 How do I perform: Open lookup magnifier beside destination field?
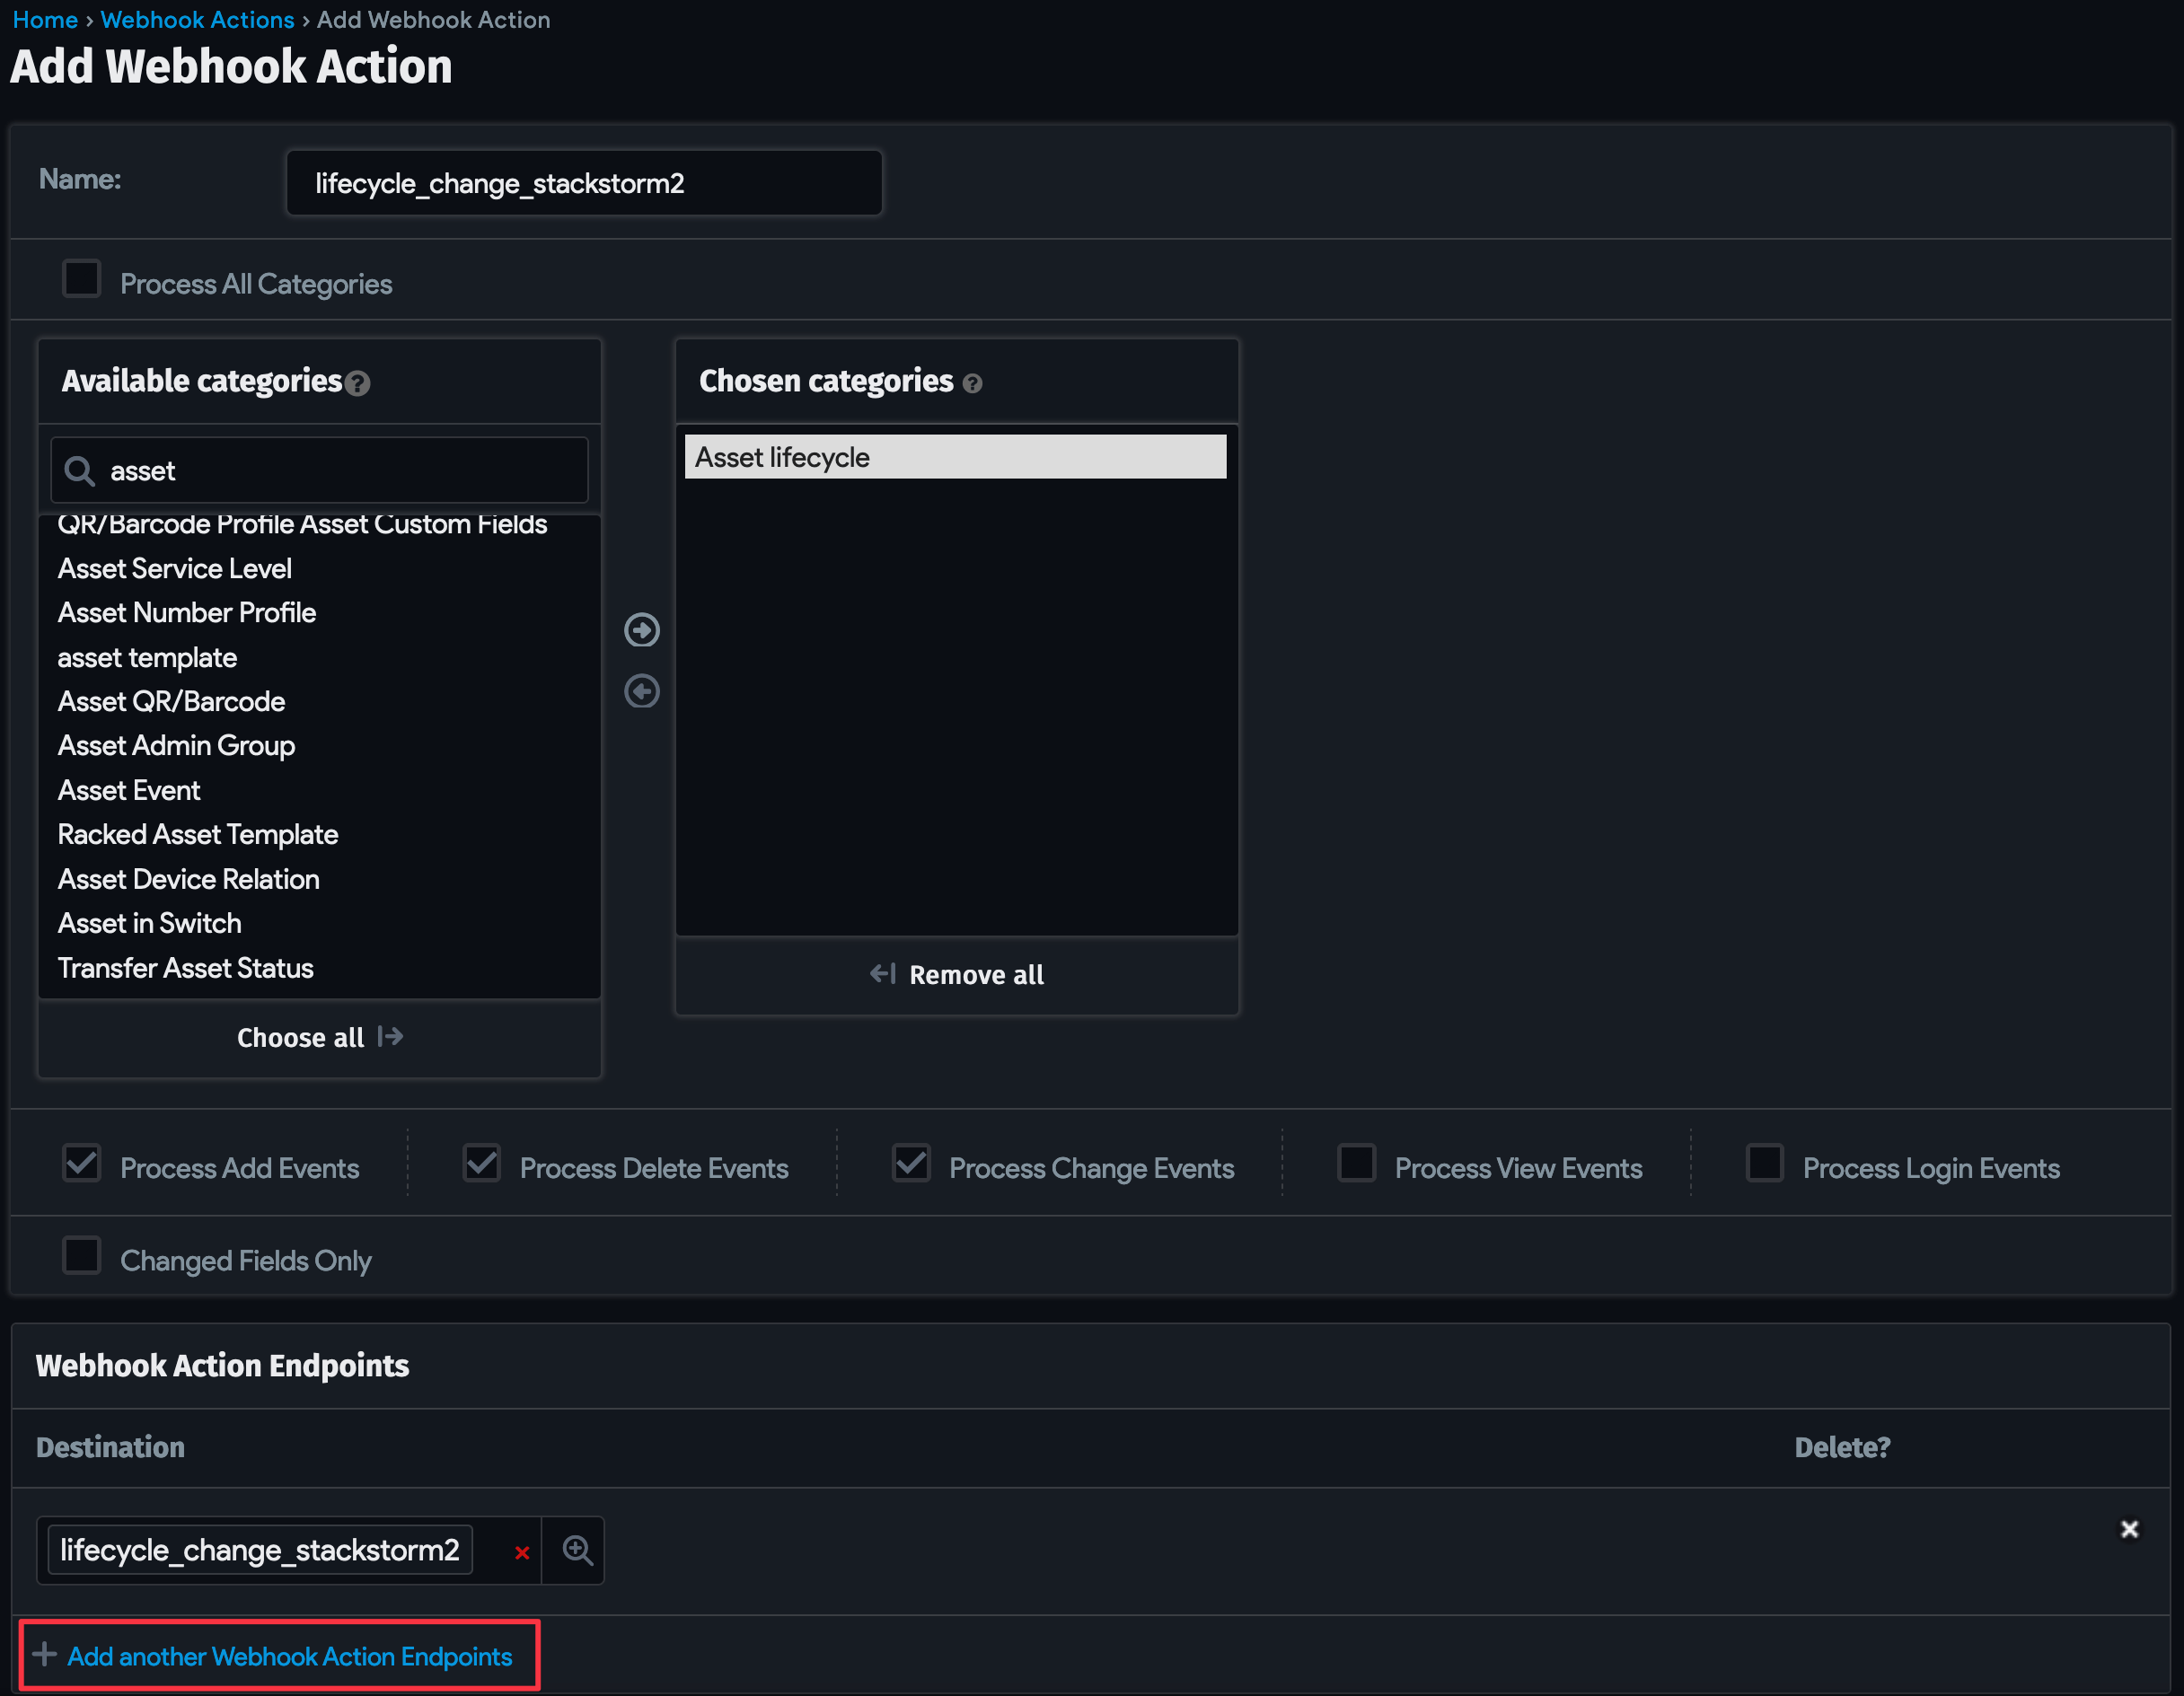tap(575, 1549)
